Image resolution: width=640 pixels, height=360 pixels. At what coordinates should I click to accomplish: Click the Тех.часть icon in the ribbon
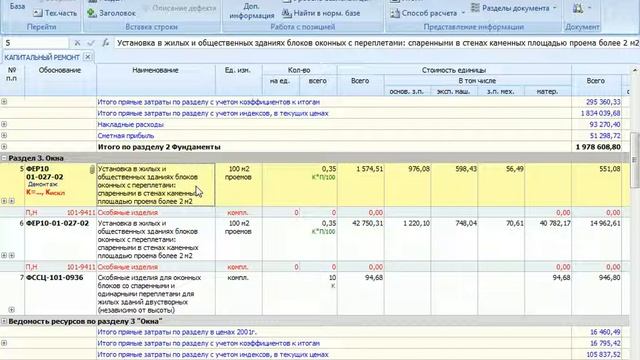pyautogui.click(x=38, y=13)
